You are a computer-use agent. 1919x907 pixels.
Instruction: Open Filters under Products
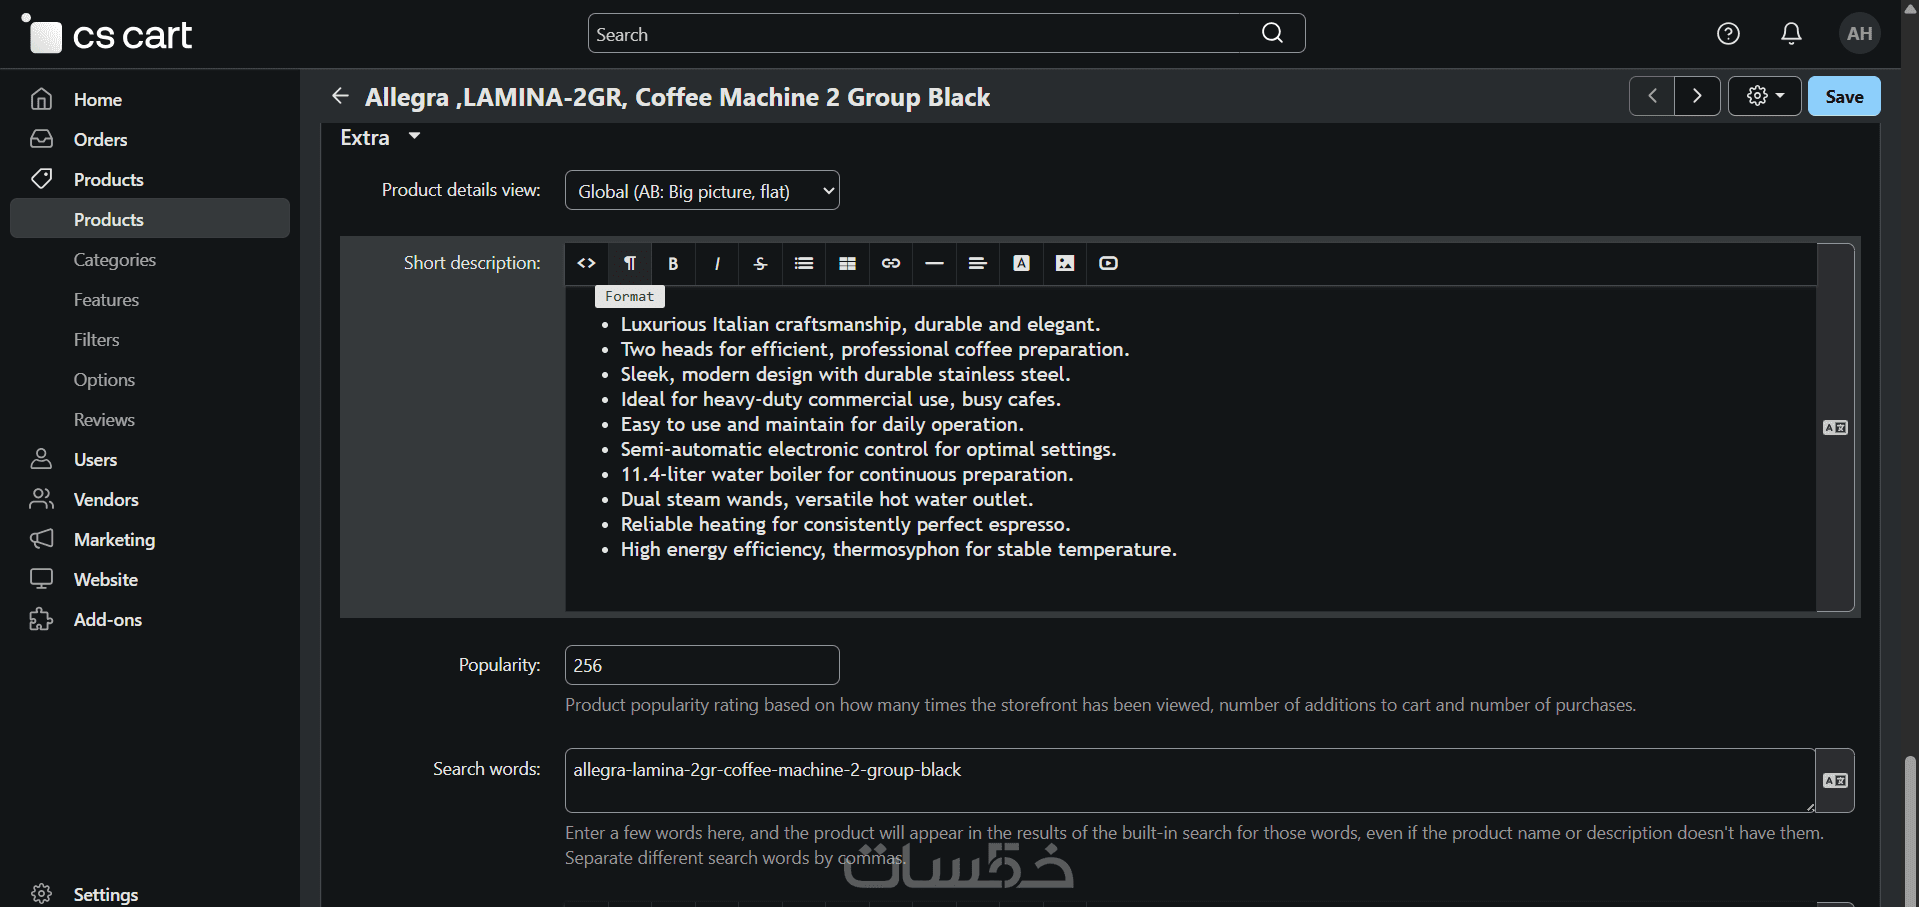point(96,339)
